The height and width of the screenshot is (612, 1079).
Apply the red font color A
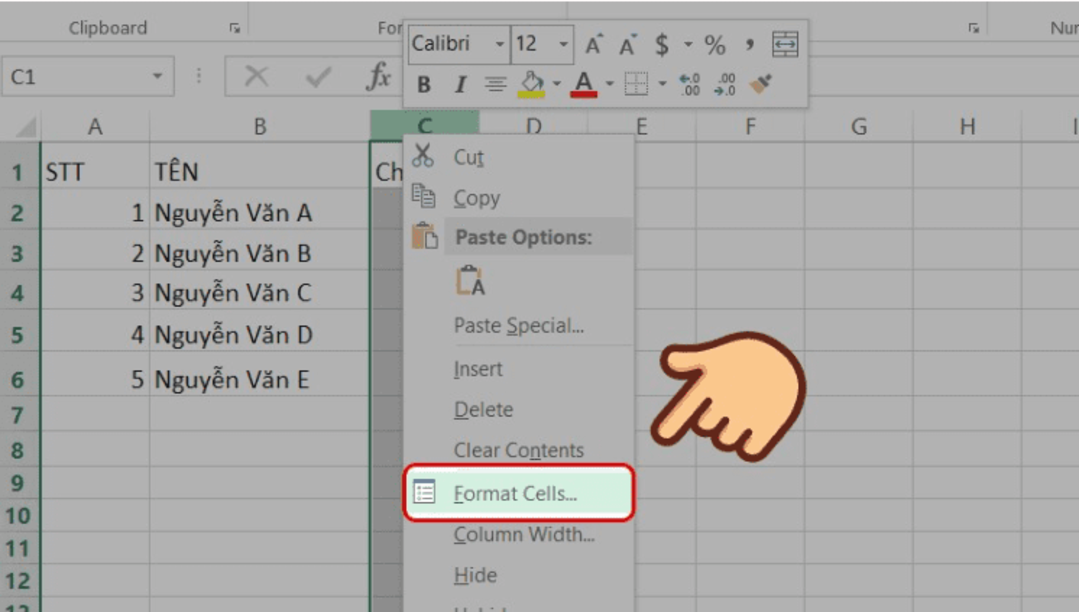[x=584, y=84]
